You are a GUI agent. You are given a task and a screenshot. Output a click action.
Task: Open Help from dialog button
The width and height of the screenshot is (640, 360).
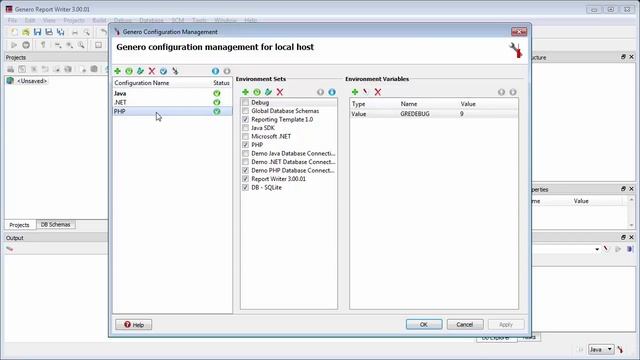(x=133, y=324)
